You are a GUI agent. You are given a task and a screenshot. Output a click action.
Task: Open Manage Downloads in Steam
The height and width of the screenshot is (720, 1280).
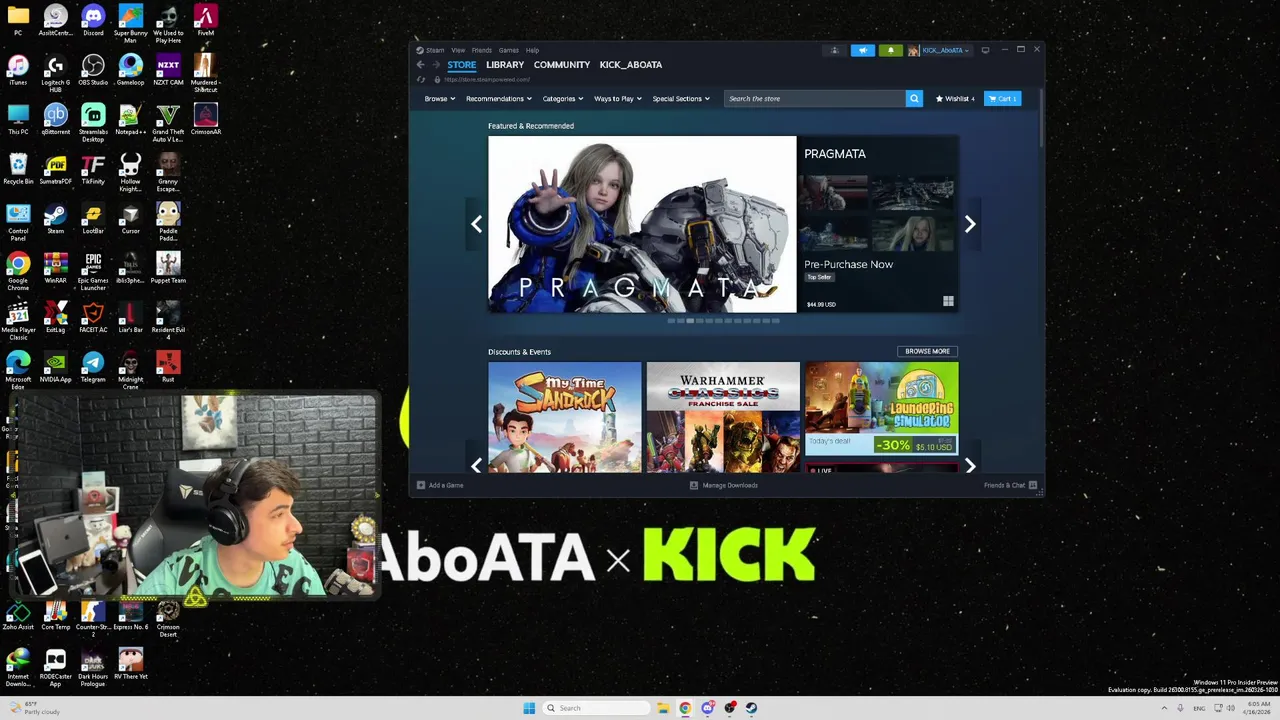pyautogui.click(x=724, y=485)
